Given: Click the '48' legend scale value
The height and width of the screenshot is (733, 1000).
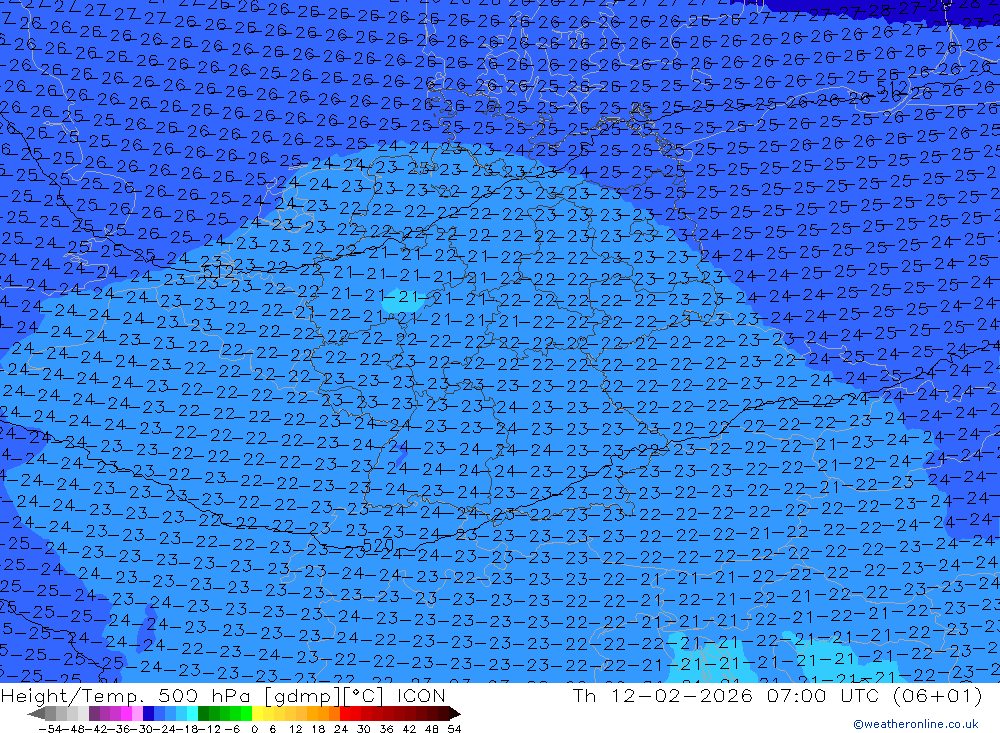Looking at the screenshot, I should (432, 729).
